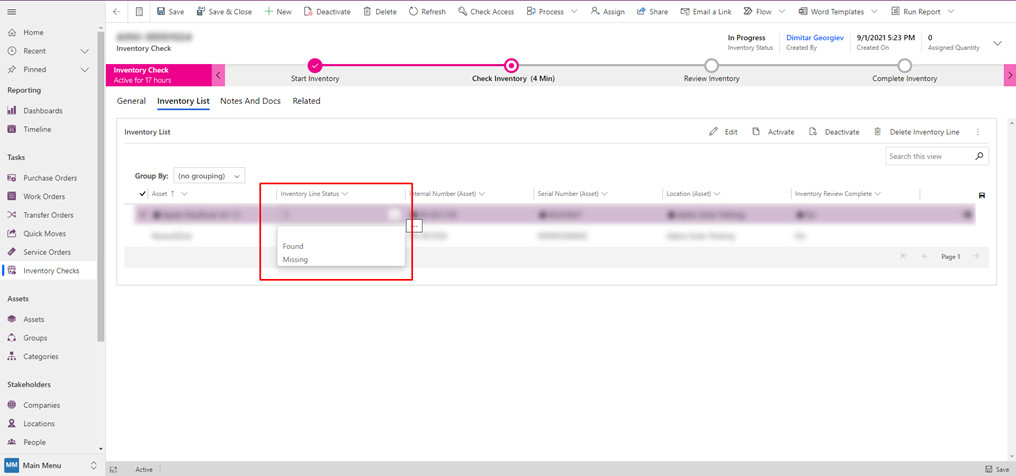Click the Save icon in command bar
The height and width of the screenshot is (476, 1016).
point(162,12)
